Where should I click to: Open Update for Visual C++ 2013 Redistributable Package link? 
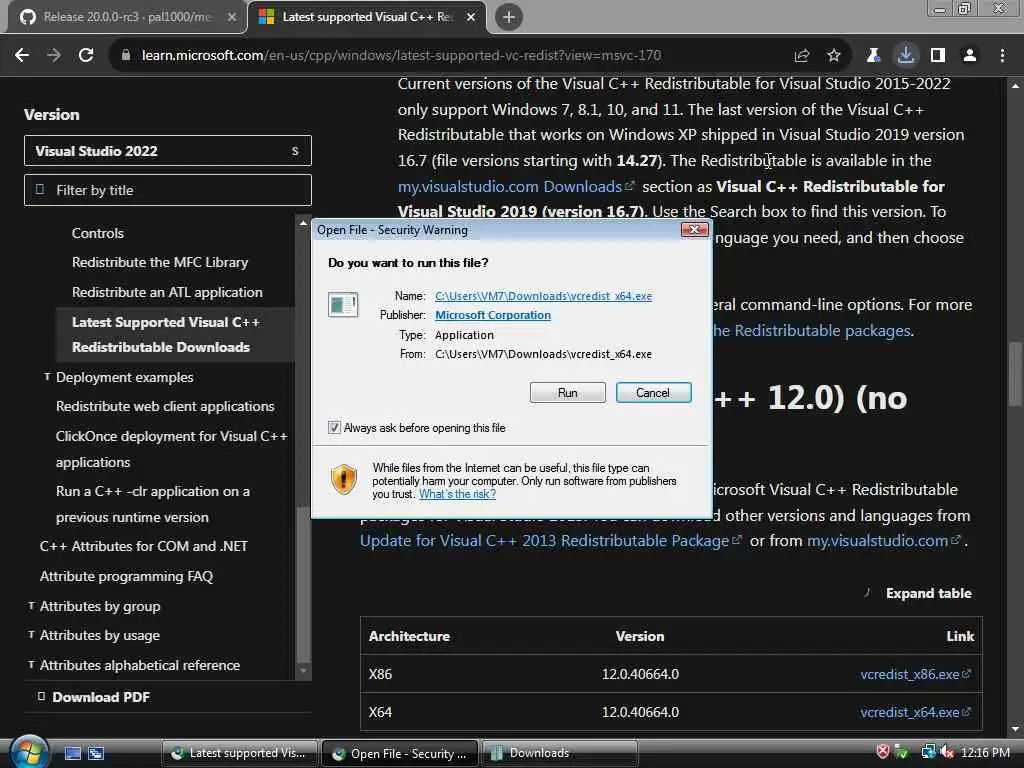(551, 541)
